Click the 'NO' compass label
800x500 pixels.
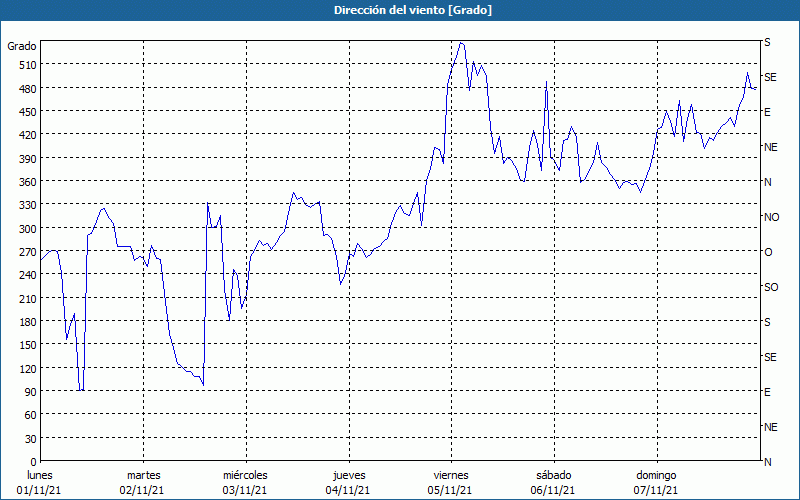[x=771, y=217]
